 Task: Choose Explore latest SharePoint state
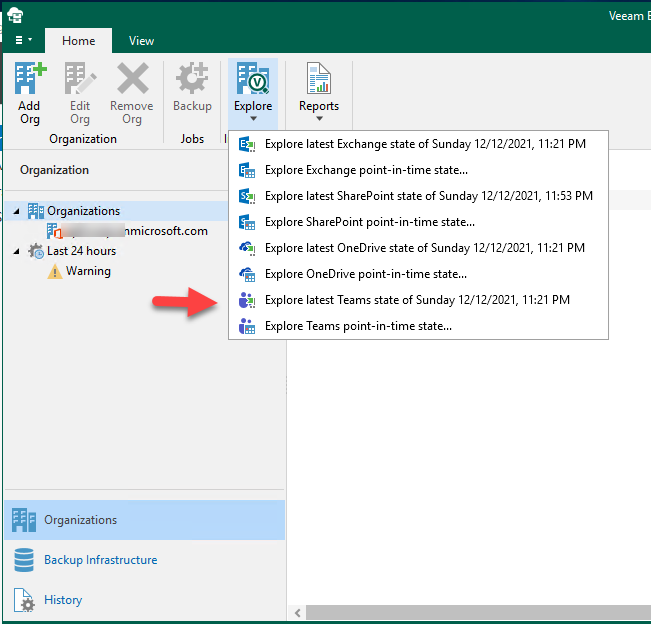point(428,196)
